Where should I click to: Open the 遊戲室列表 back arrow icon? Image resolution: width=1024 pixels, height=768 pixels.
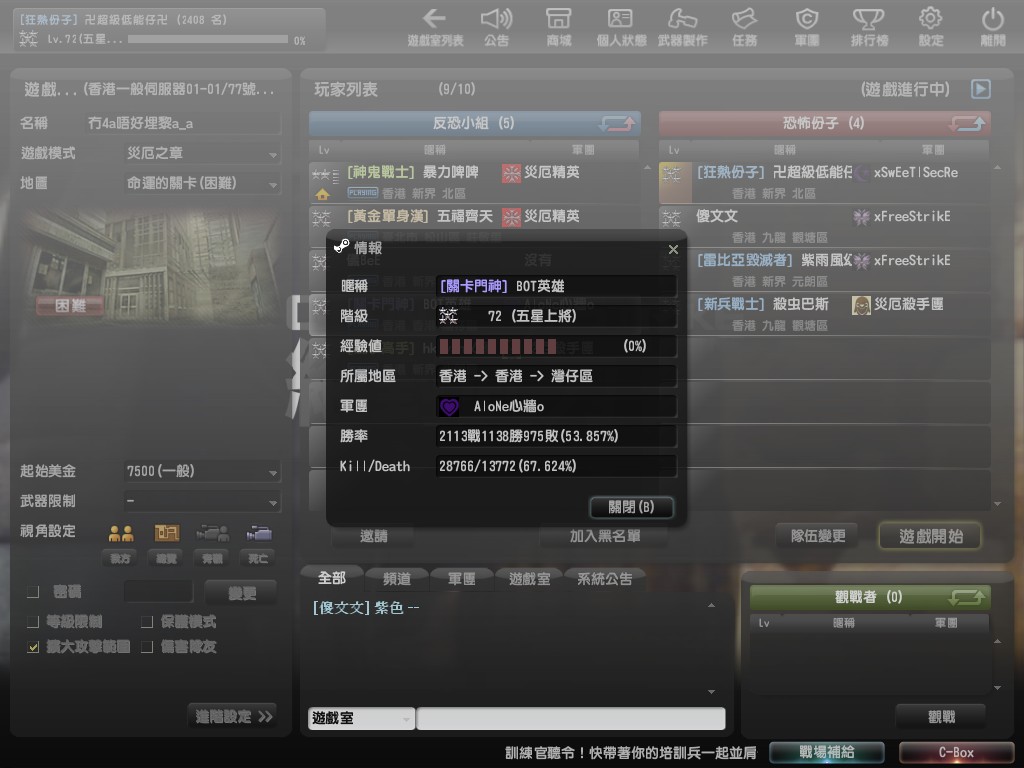tap(434, 18)
